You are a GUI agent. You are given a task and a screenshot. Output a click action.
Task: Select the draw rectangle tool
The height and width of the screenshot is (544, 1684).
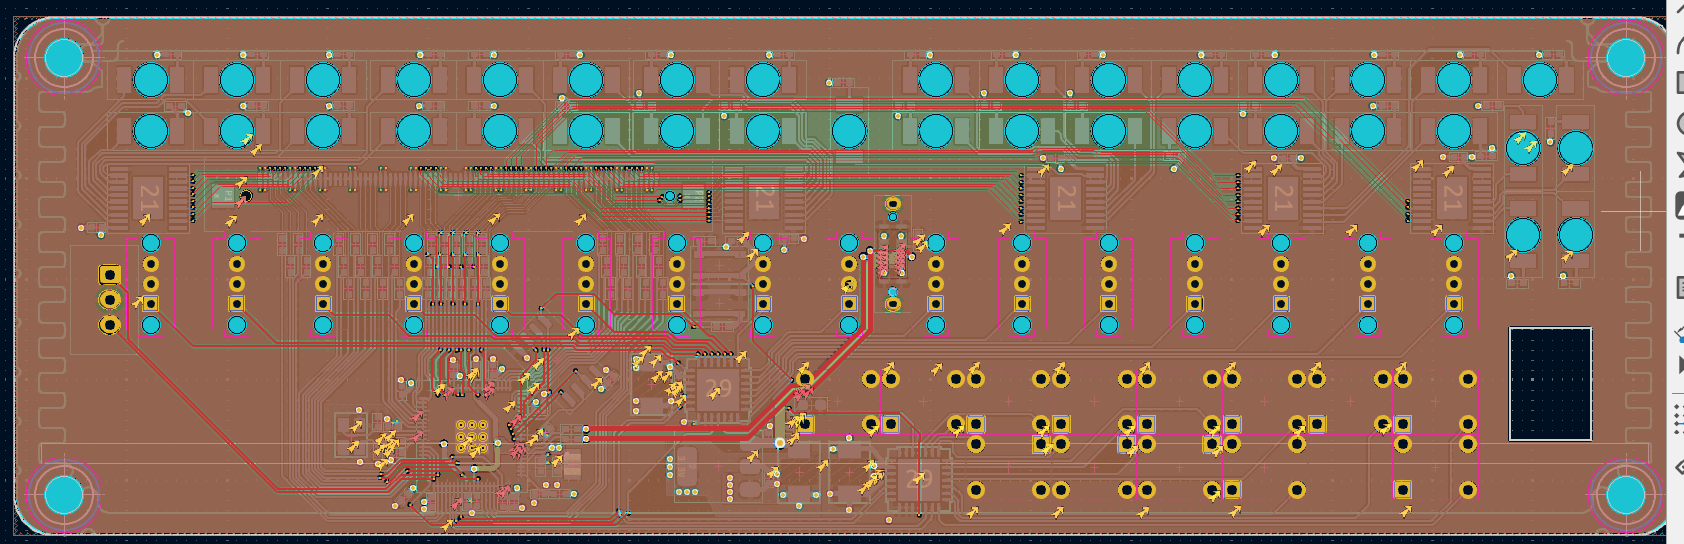1678,83
